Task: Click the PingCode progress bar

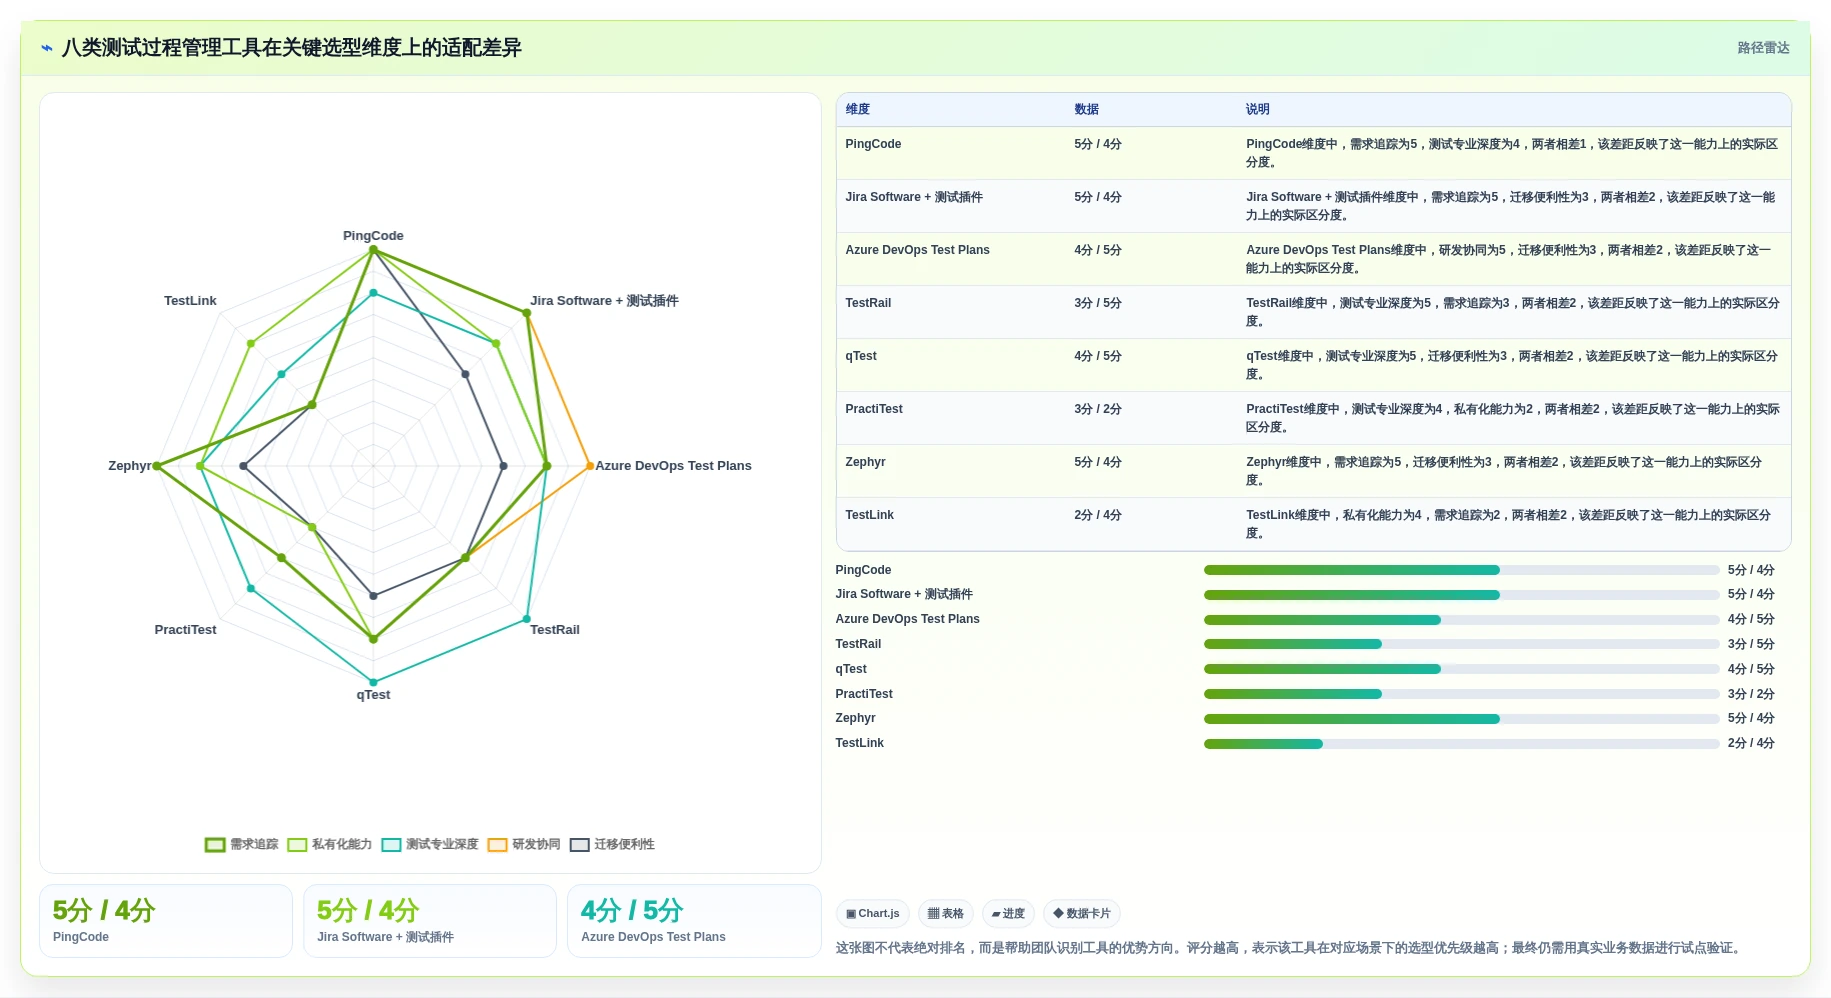Action: point(1461,570)
